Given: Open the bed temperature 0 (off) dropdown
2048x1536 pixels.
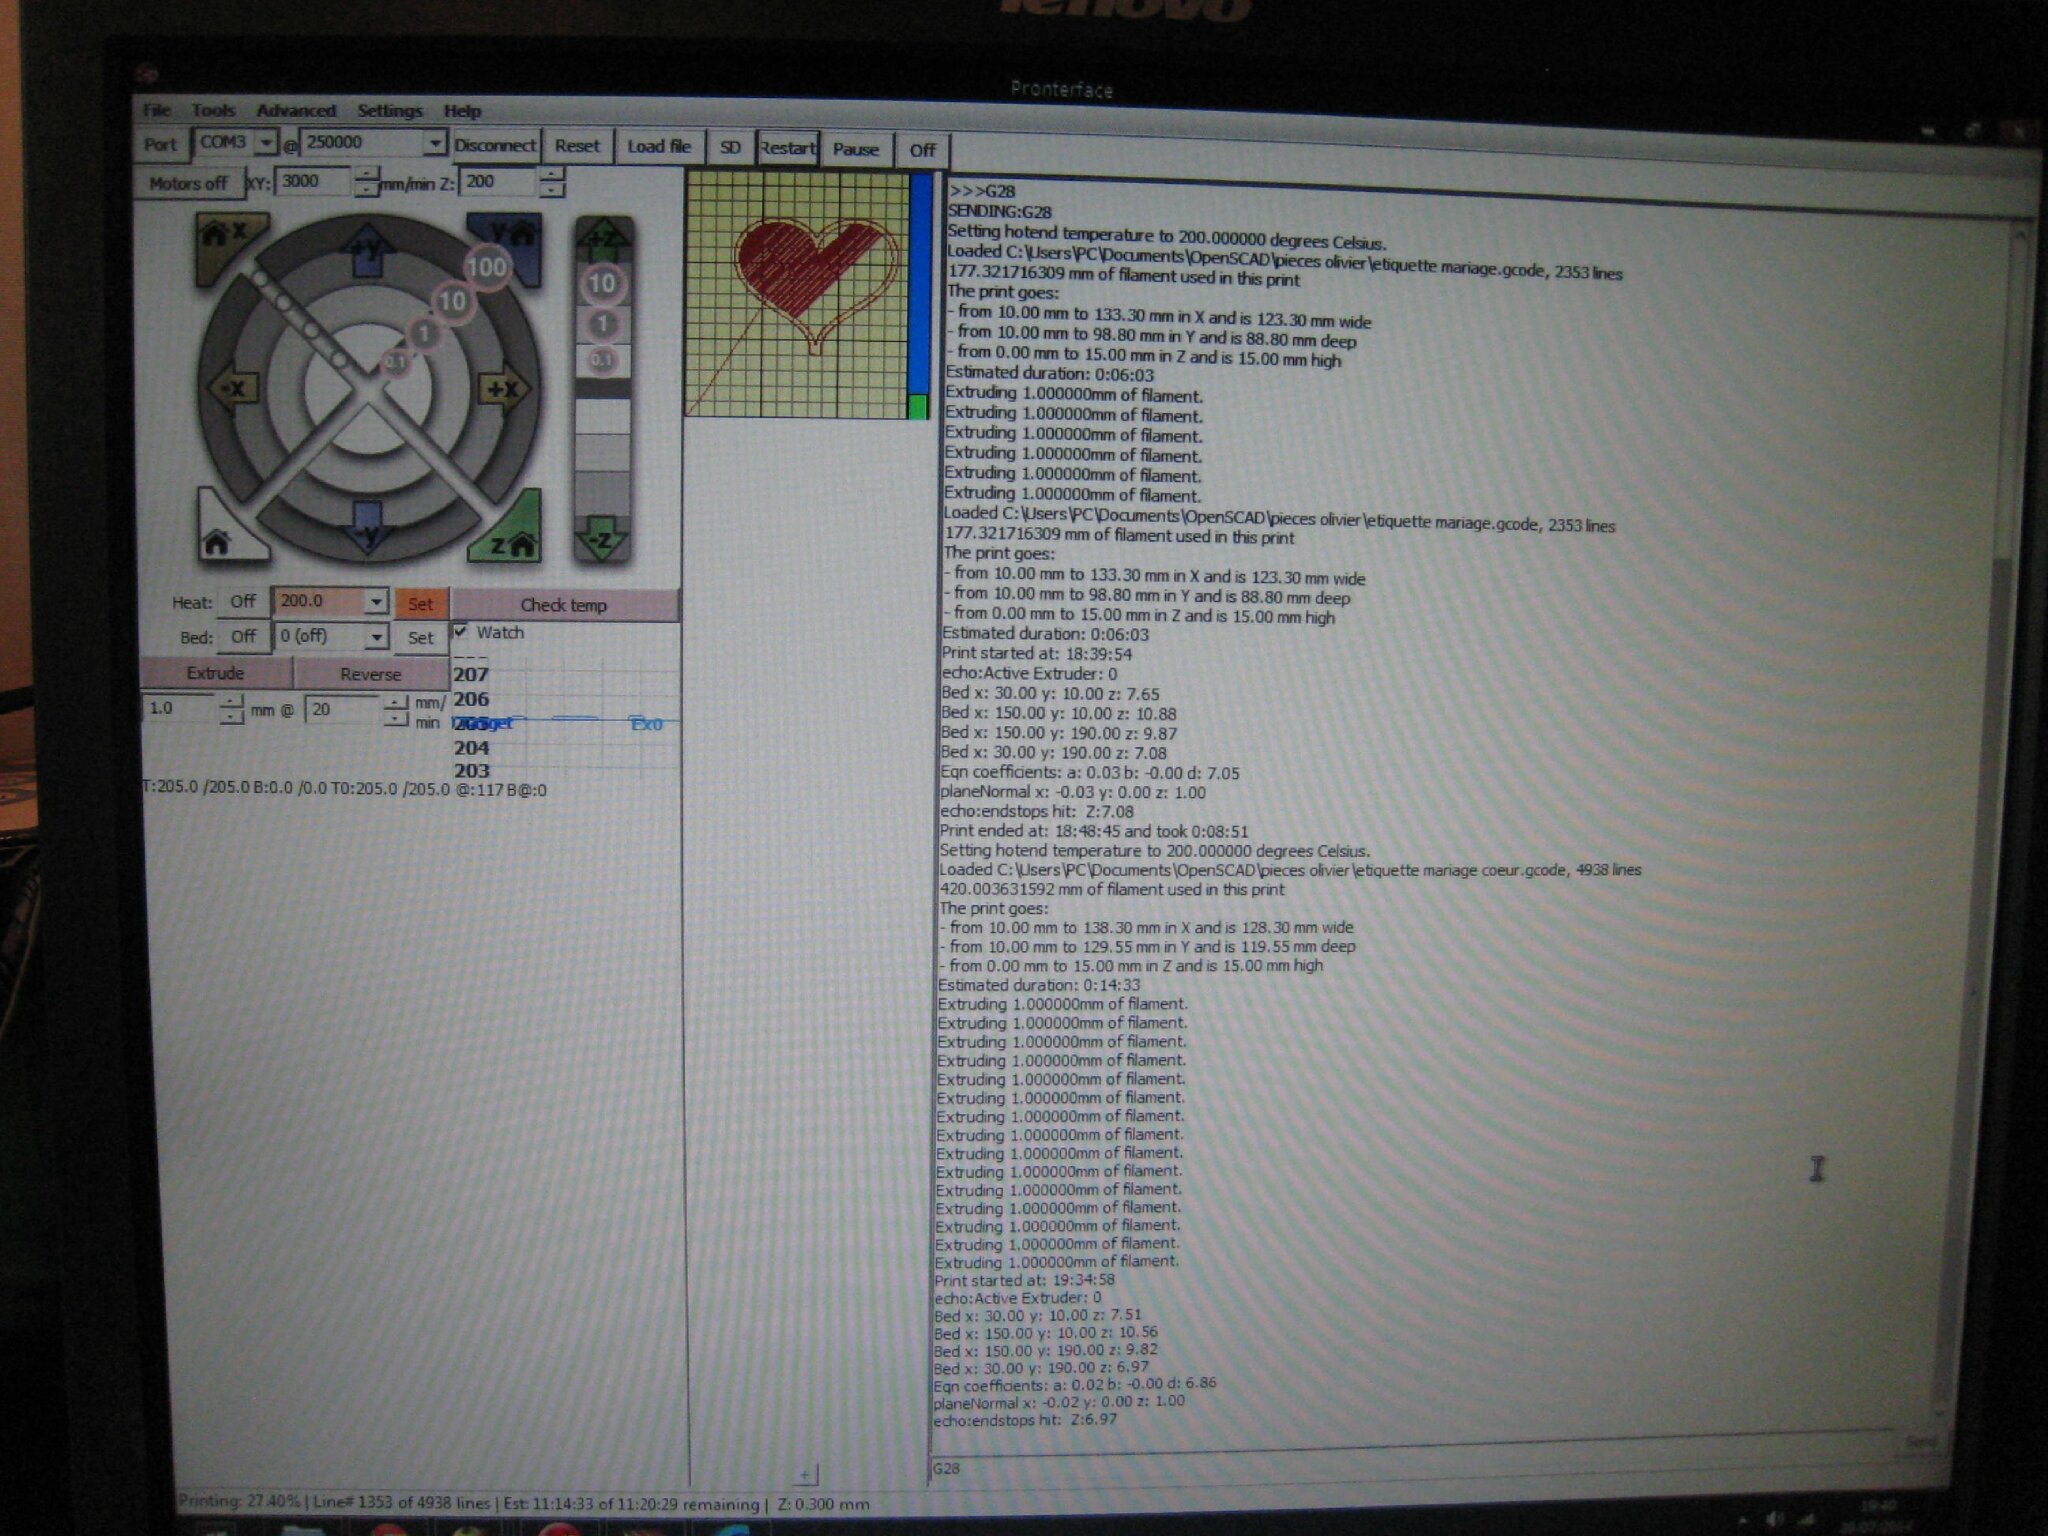Looking at the screenshot, I should pyautogui.click(x=376, y=636).
